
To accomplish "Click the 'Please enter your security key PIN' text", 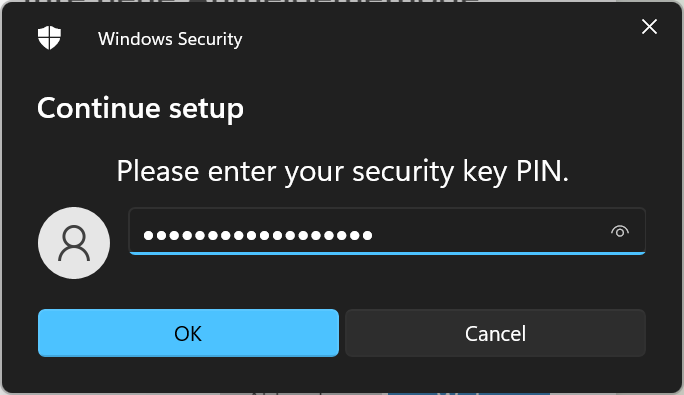I will (342, 171).
